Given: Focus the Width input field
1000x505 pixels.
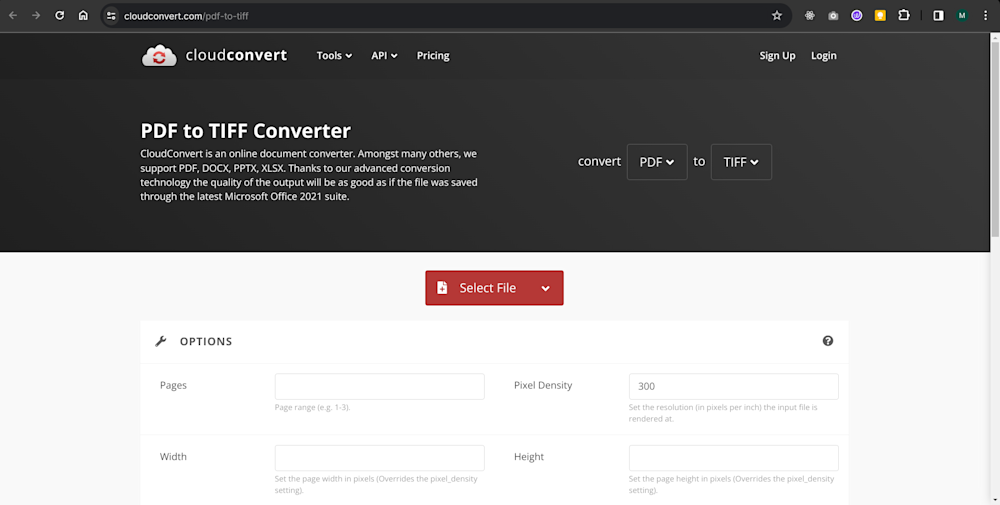Looking at the screenshot, I should pos(379,458).
